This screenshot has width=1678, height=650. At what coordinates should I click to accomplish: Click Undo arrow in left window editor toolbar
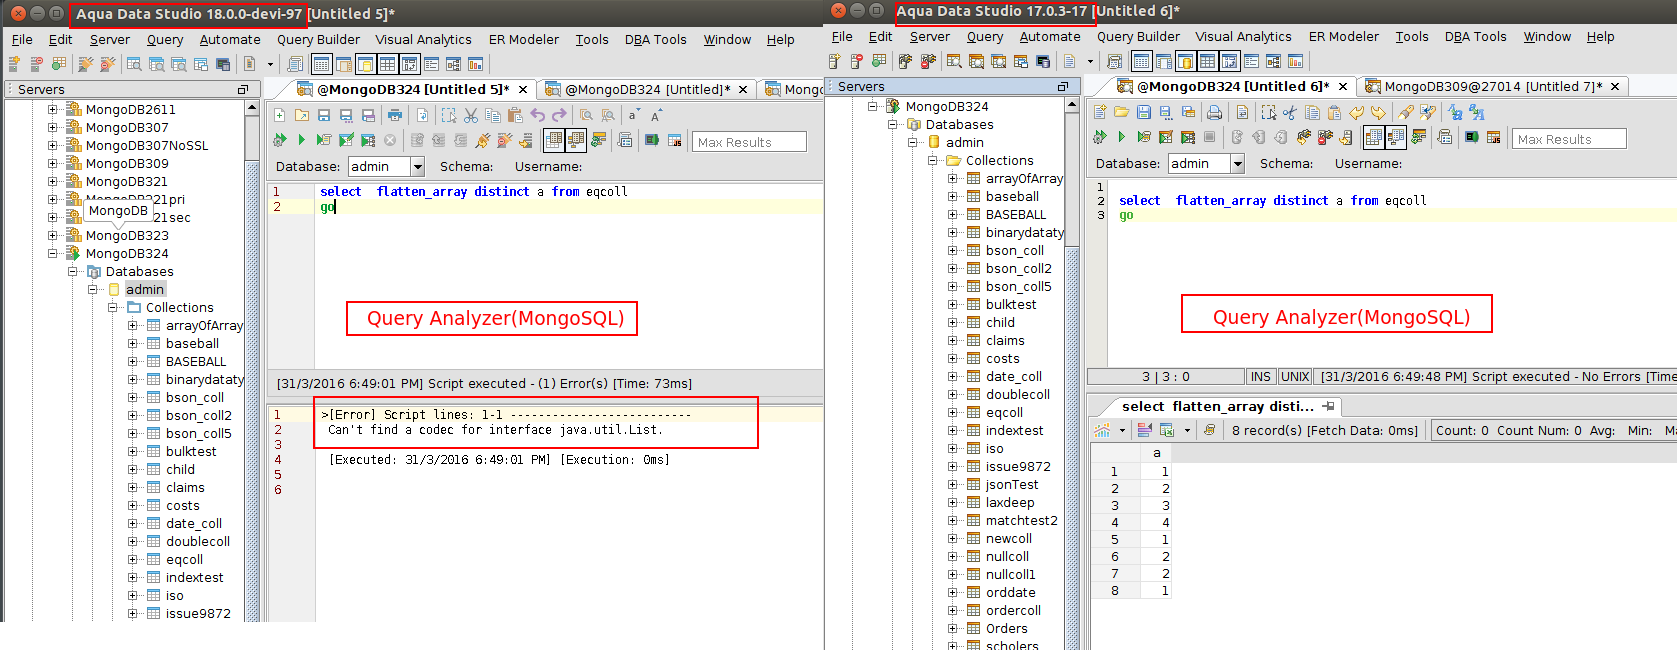[x=538, y=115]
